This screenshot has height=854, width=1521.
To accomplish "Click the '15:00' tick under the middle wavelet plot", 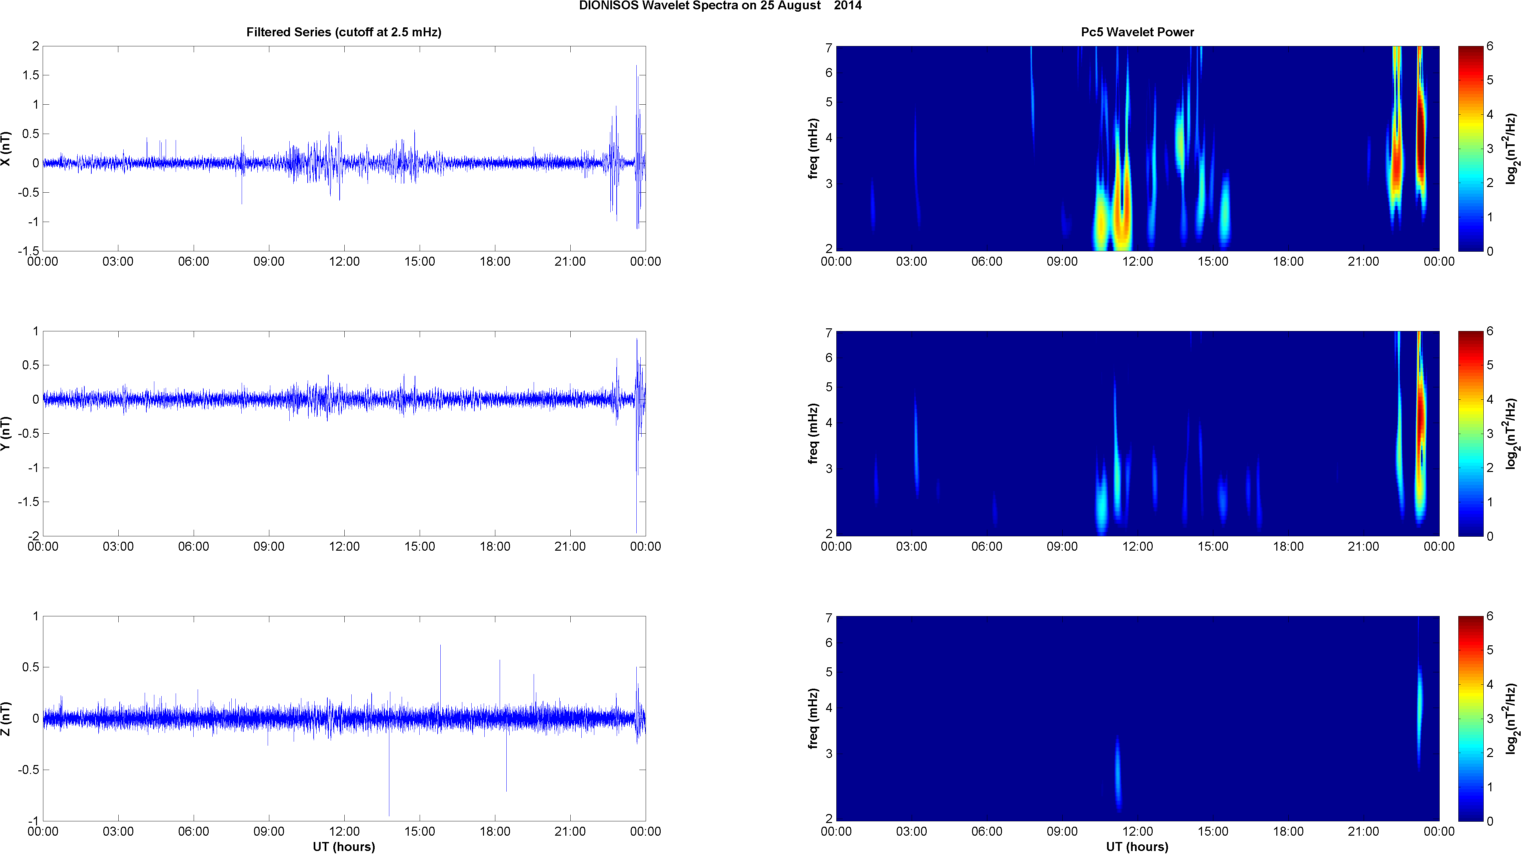I will pyautogui.click(x=1213, y=547).
